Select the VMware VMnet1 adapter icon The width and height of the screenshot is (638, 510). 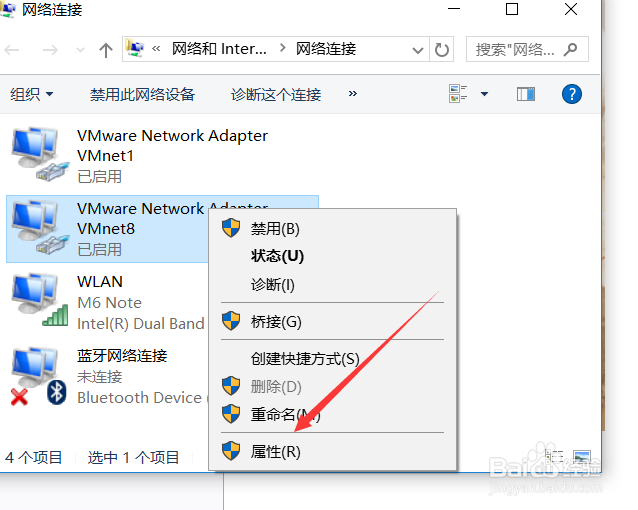pos(39,154)
